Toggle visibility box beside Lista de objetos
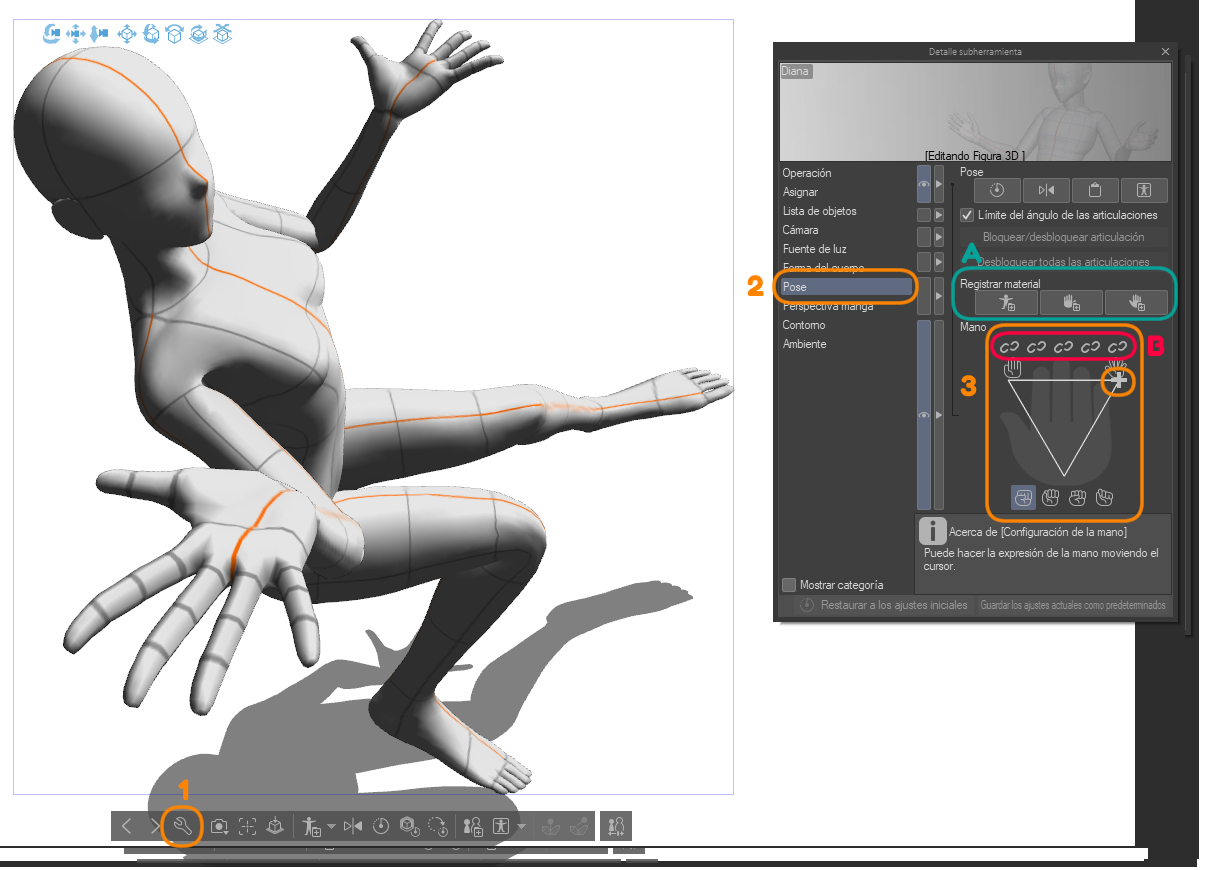Viewport: 1207px width, 870px height. point(924,215)
